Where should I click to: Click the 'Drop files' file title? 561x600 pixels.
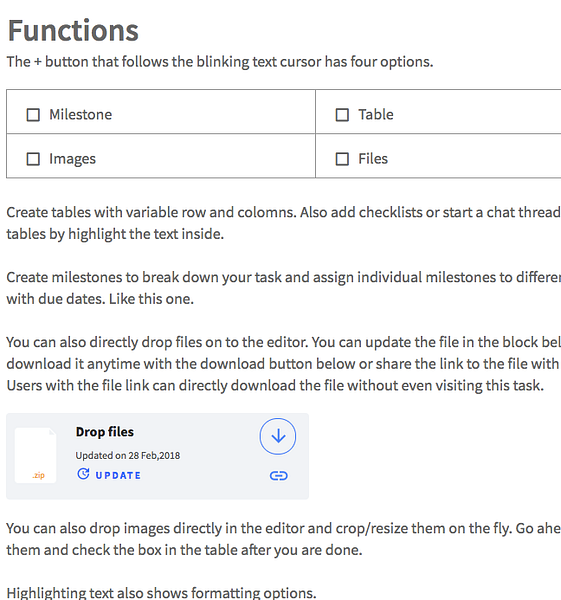point(104,432)
